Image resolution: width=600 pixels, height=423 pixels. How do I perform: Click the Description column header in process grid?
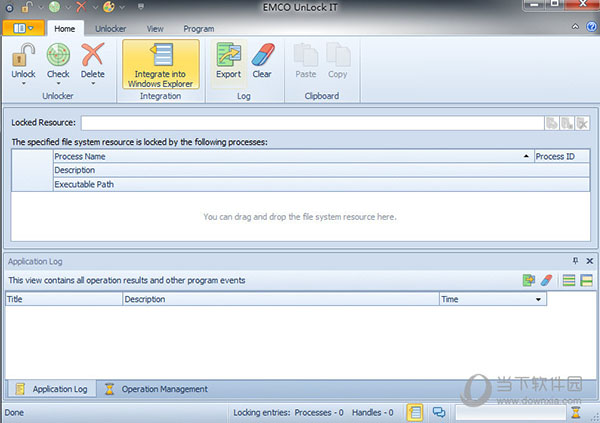point(321,170)
